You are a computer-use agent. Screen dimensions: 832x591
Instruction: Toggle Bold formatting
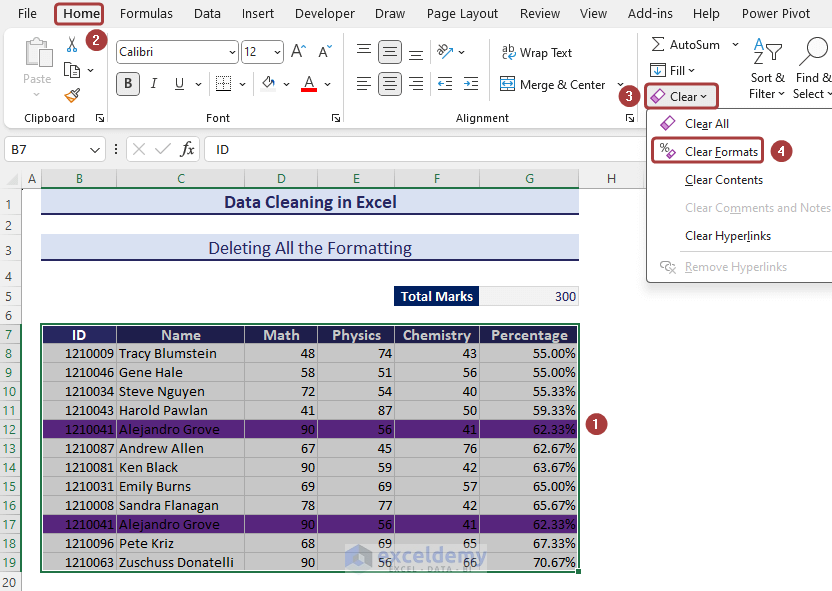(128, 85)
